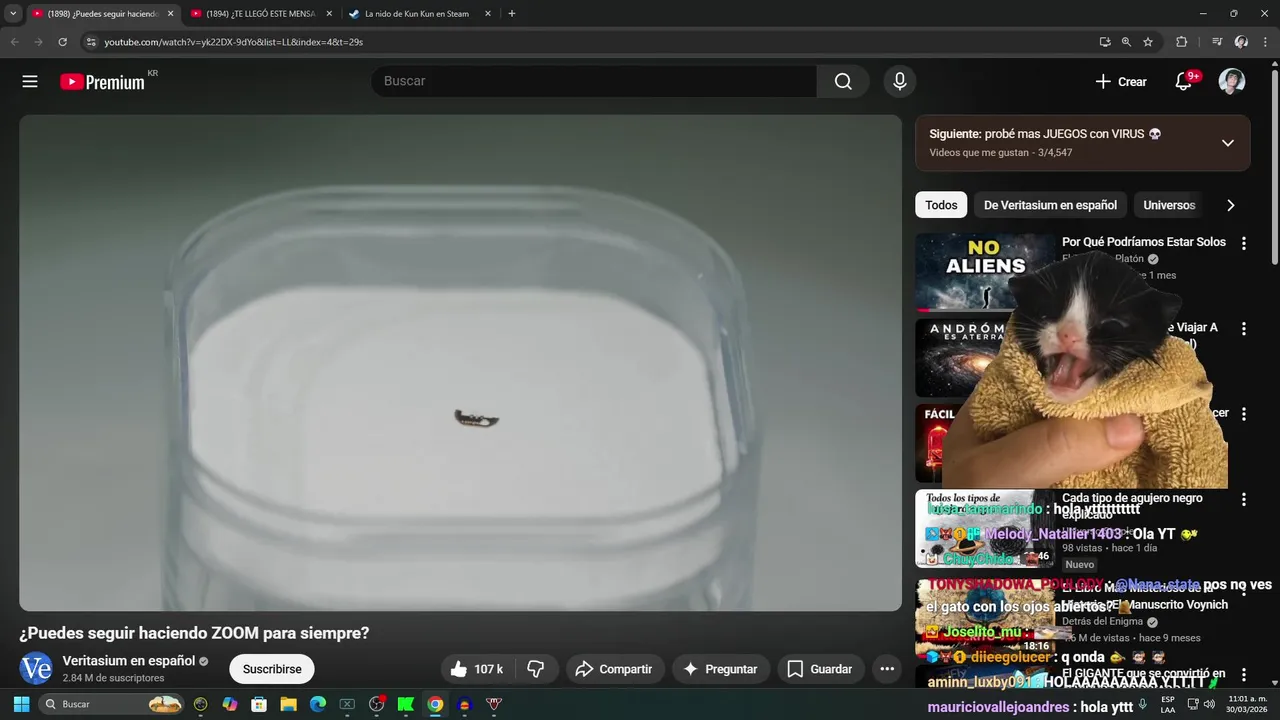Open Kick app icon in taskbar
The image size is (1280, 720).
tap(406, 704)
